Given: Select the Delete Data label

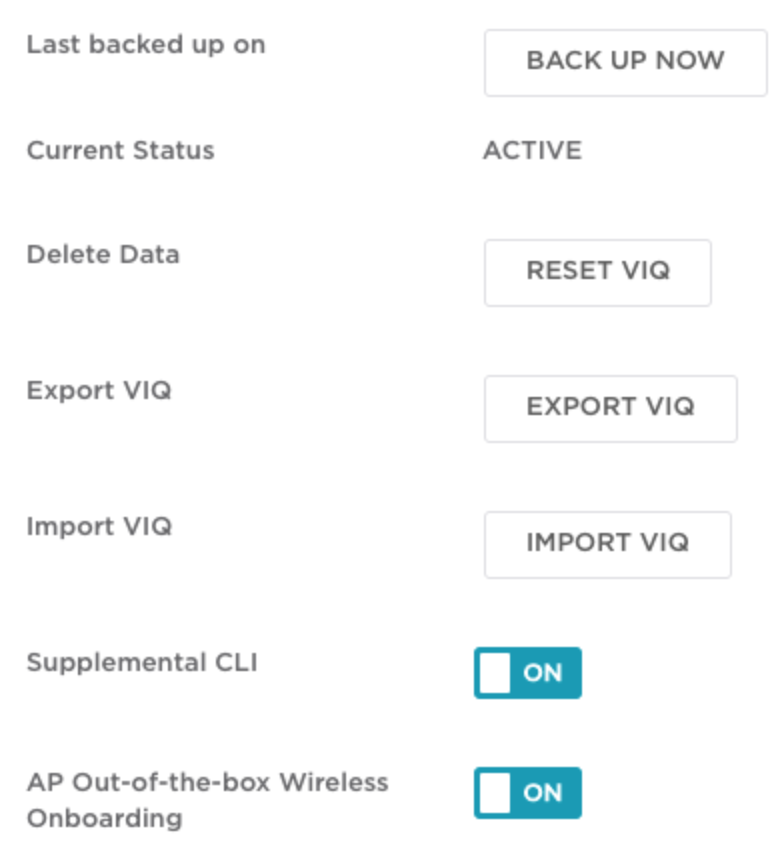Looking at the screenshot, I should (x=103, y=254).
